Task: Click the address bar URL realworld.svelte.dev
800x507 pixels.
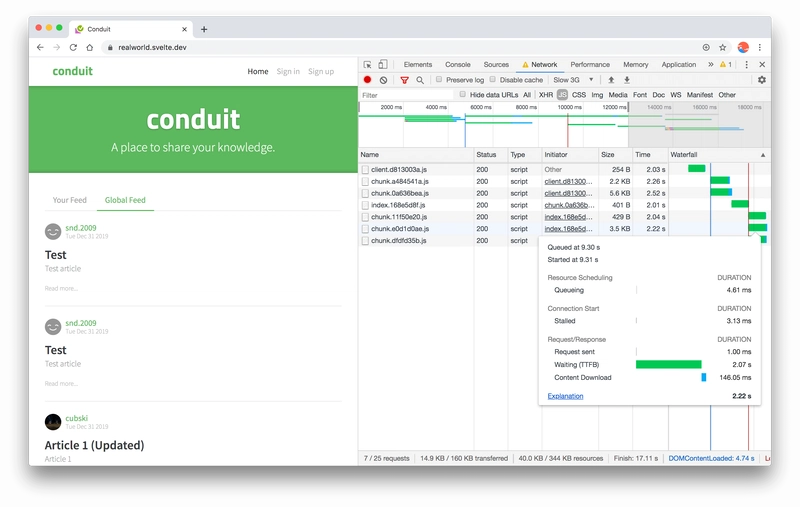Action: coord(152,47)
